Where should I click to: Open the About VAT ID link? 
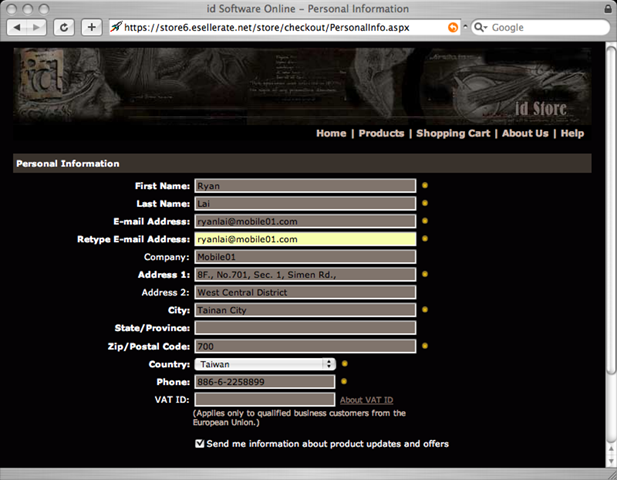coord(366,400)
